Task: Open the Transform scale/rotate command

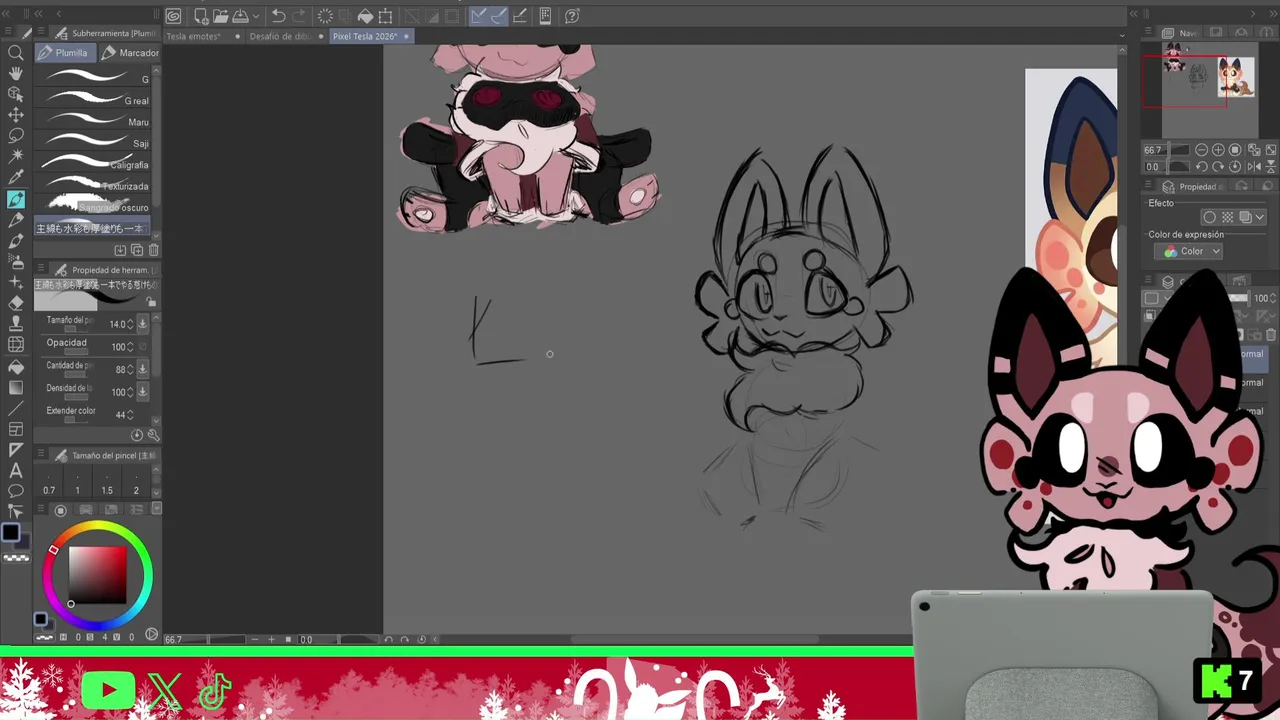Action: (x=385, y=16)
